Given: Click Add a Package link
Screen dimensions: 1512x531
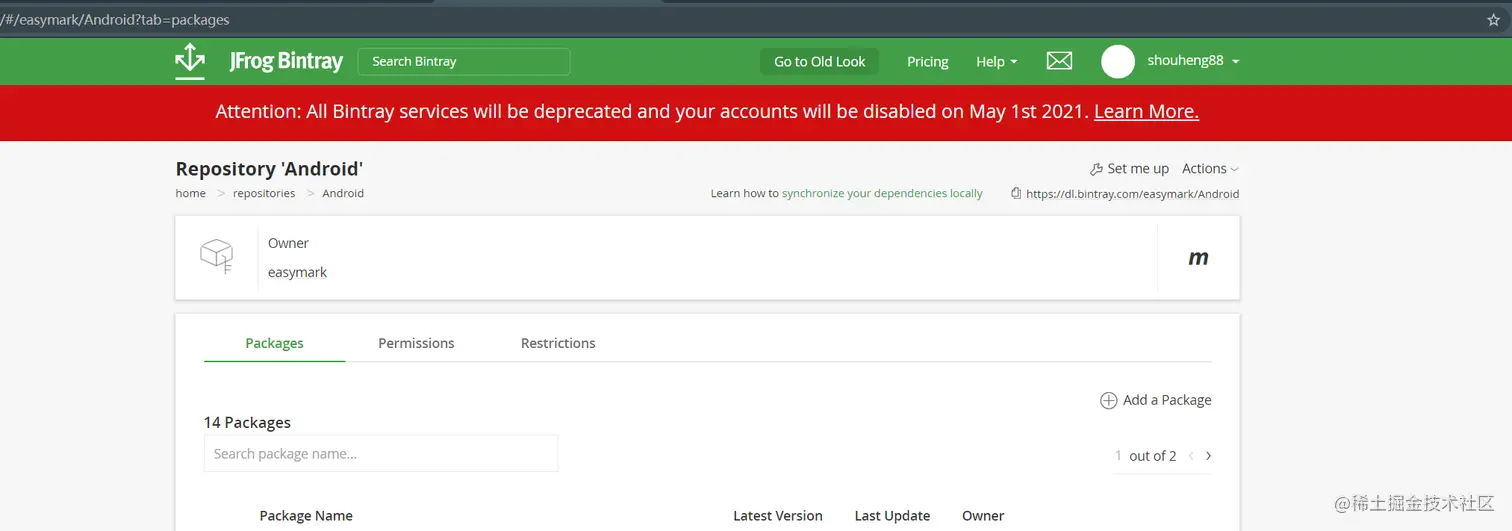Looking at the screenshot, I should tap(1167, 400).
